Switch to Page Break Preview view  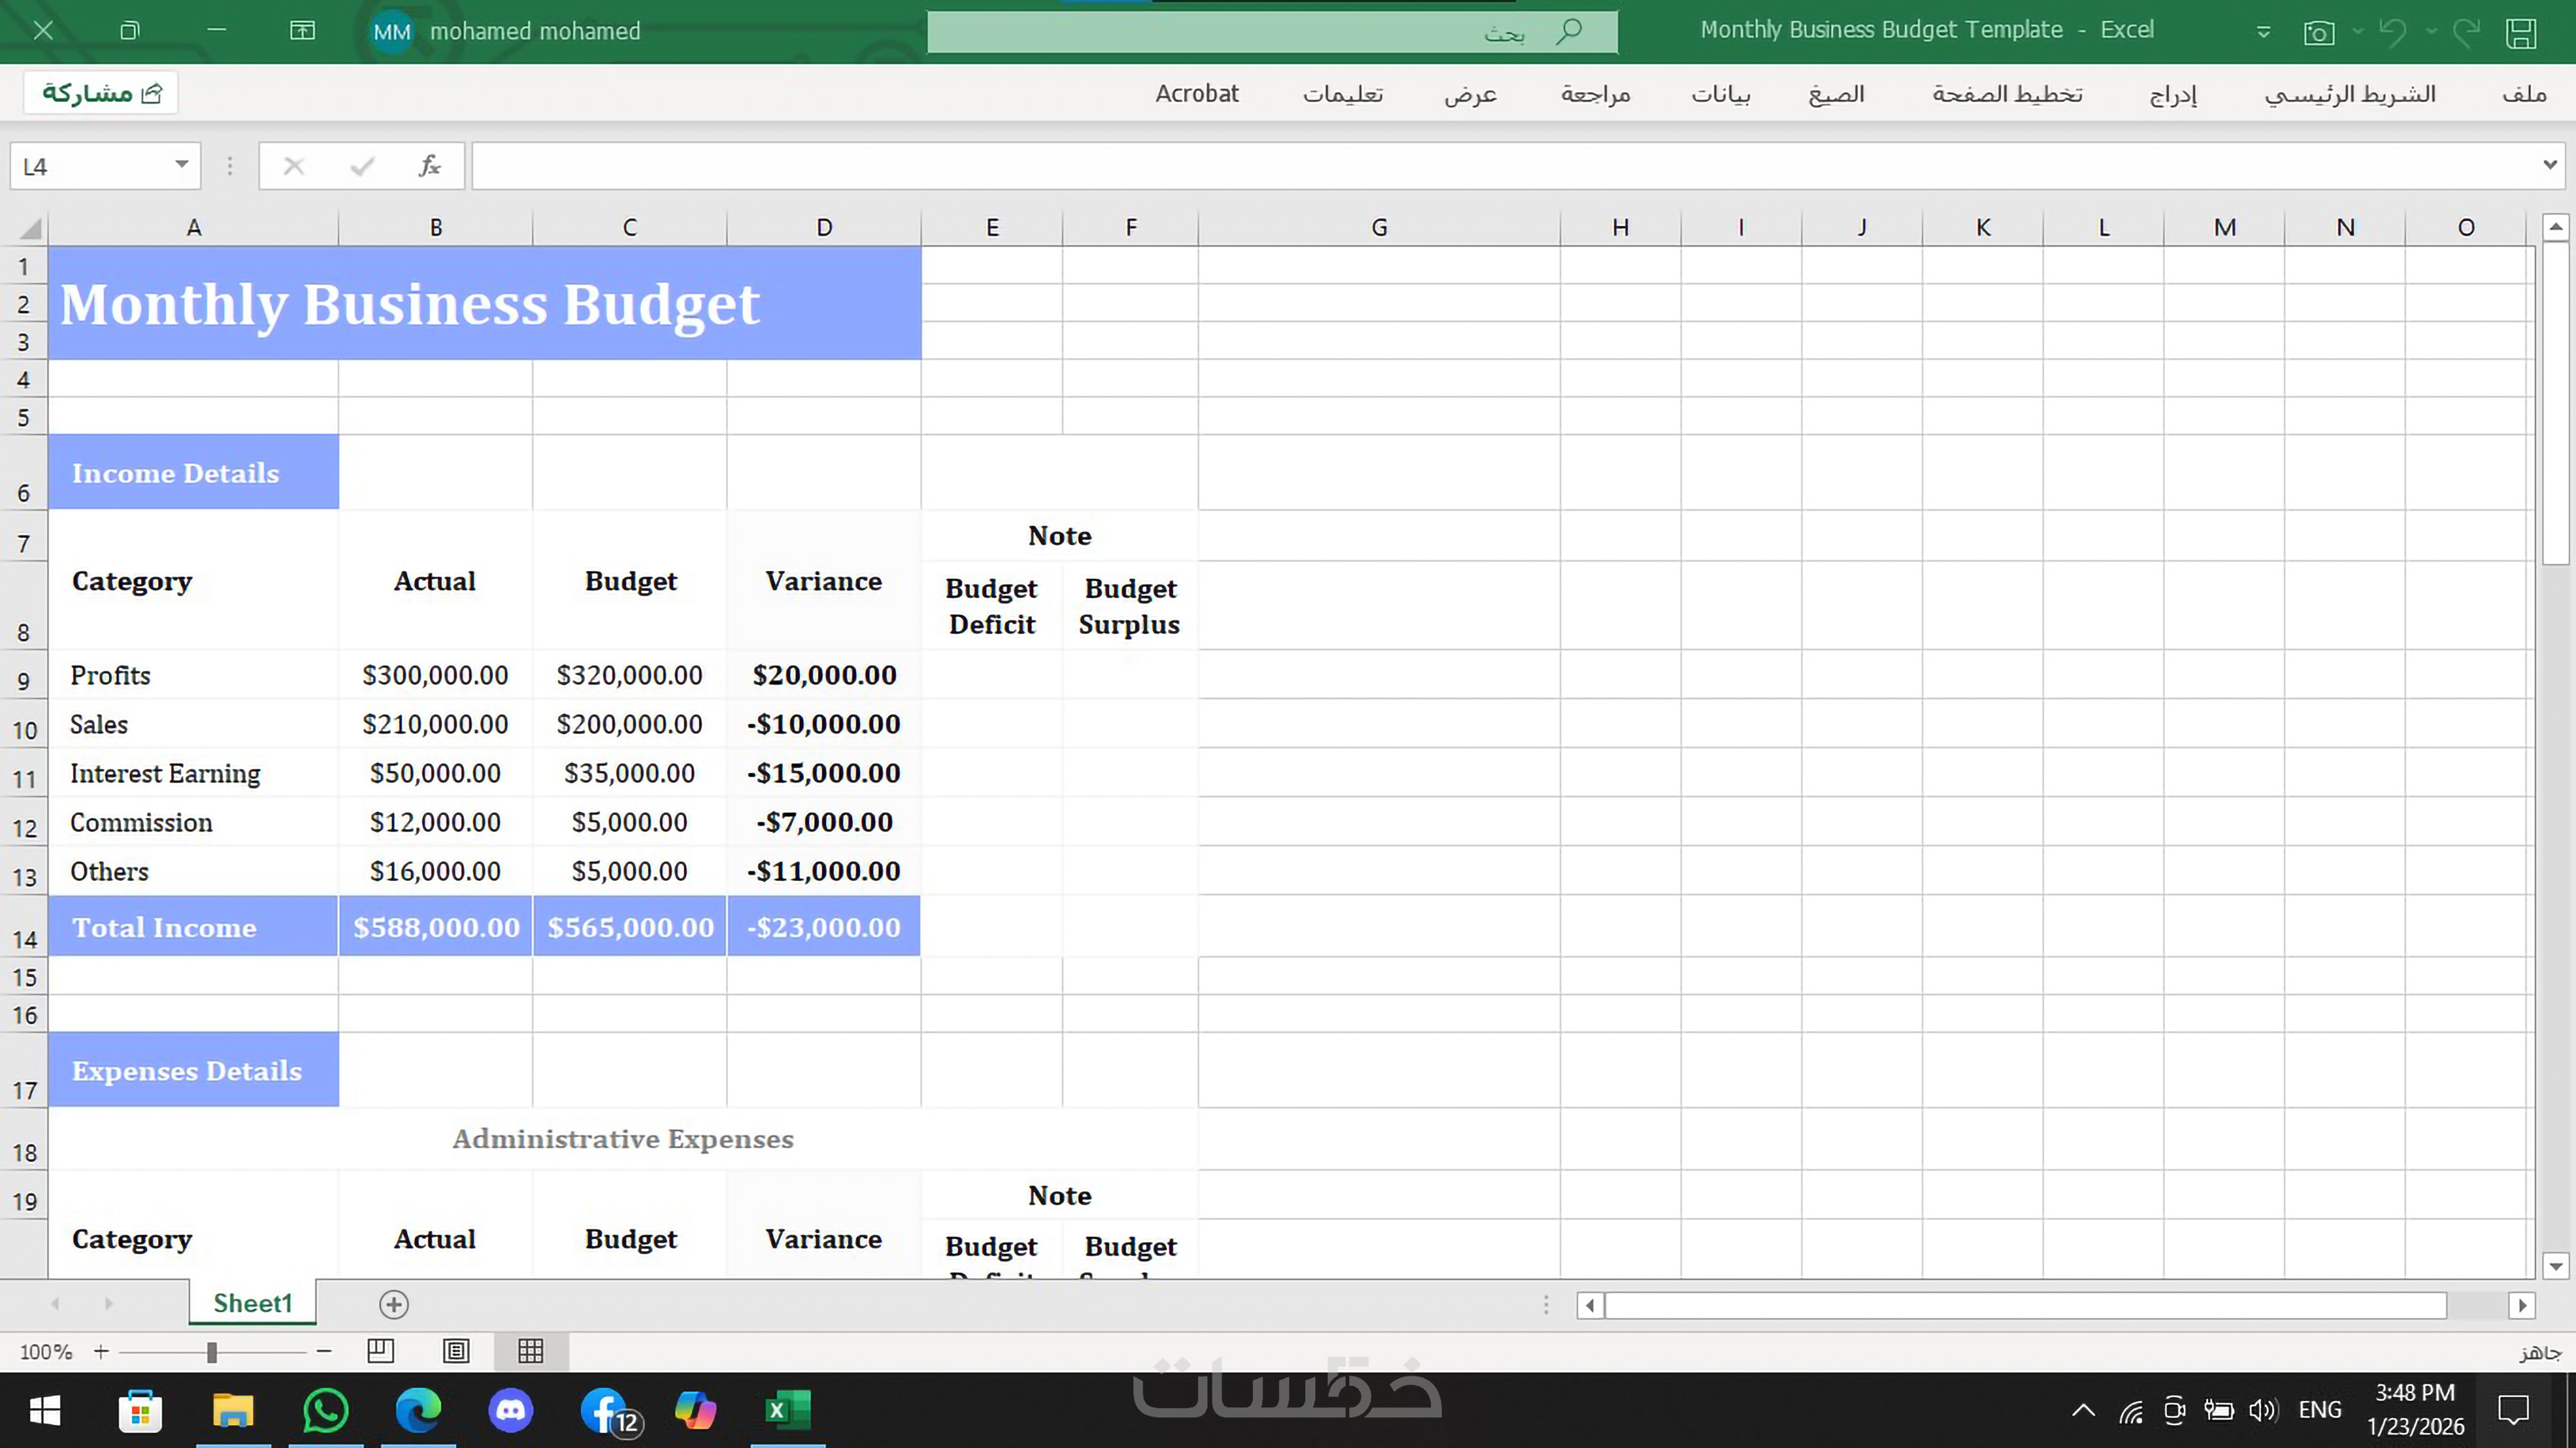pyautogui.click(x=381, y=1352)
